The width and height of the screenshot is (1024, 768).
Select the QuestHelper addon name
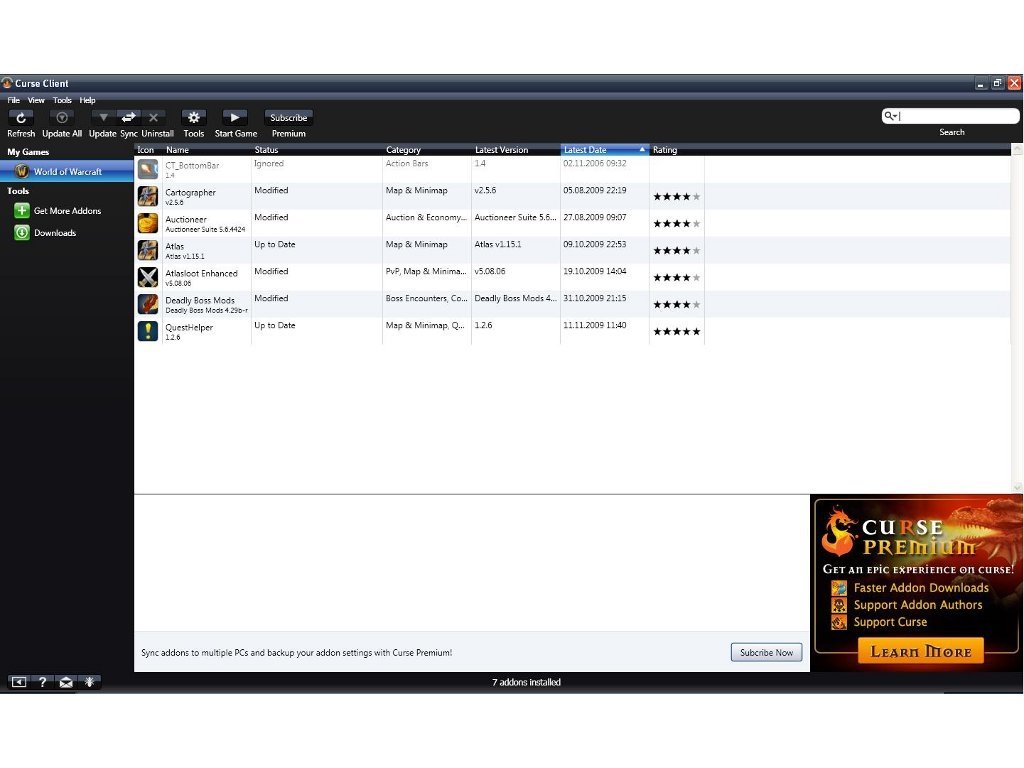click(x=189, y=327)
